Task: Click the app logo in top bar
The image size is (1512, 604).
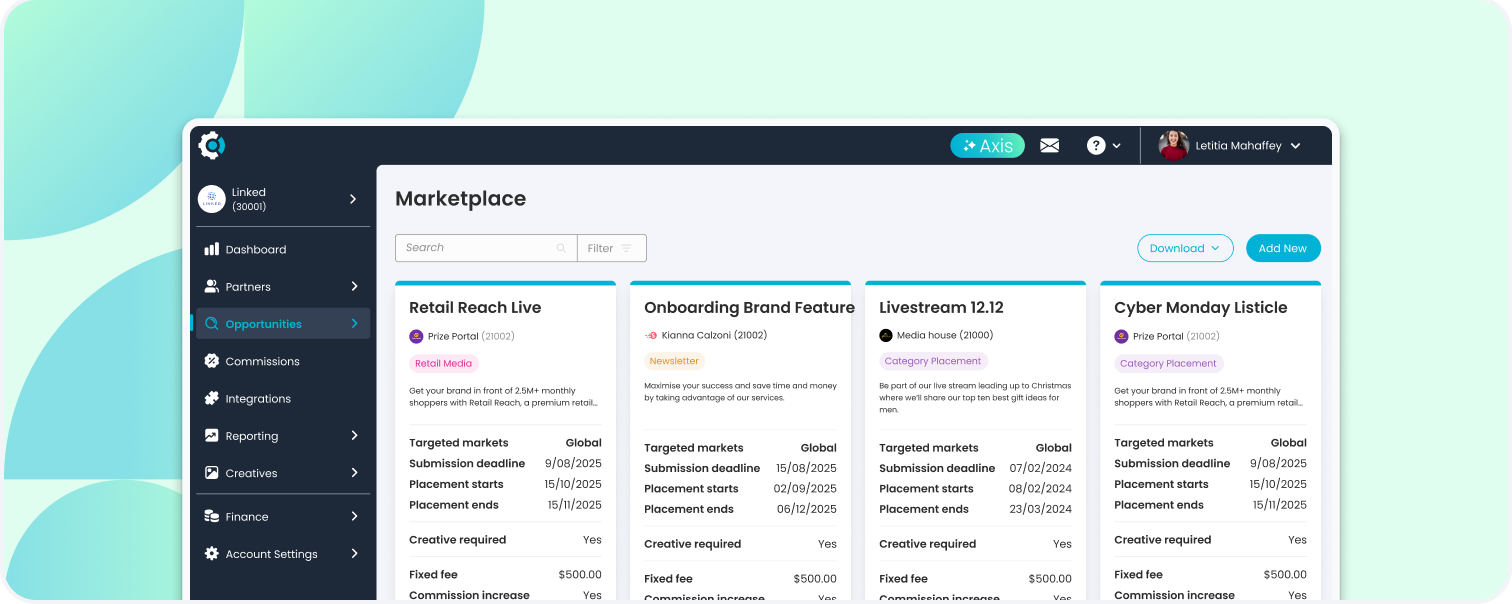Action: 212,145
